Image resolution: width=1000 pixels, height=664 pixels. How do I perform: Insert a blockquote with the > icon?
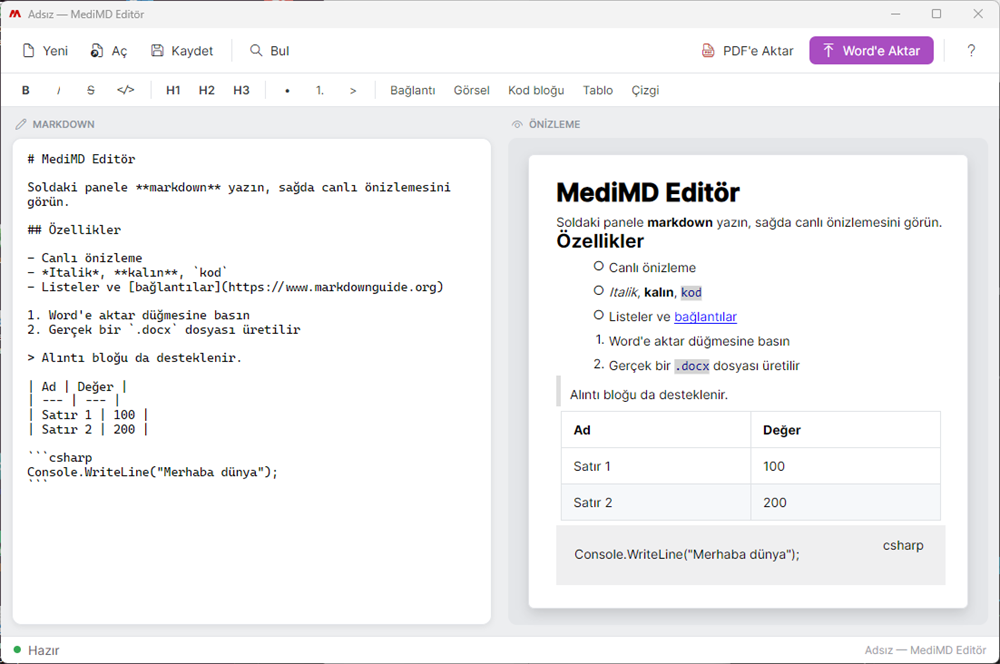[x=353, y=91]
